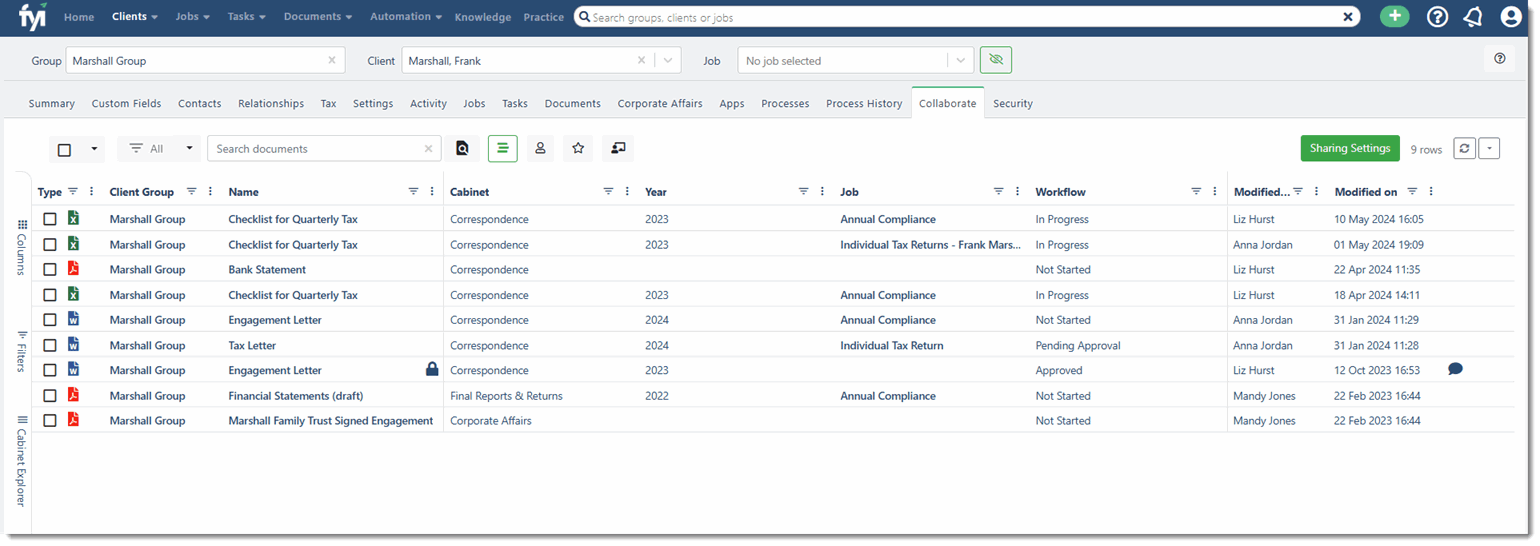Click the FYI logo icon

click(32, 17)
